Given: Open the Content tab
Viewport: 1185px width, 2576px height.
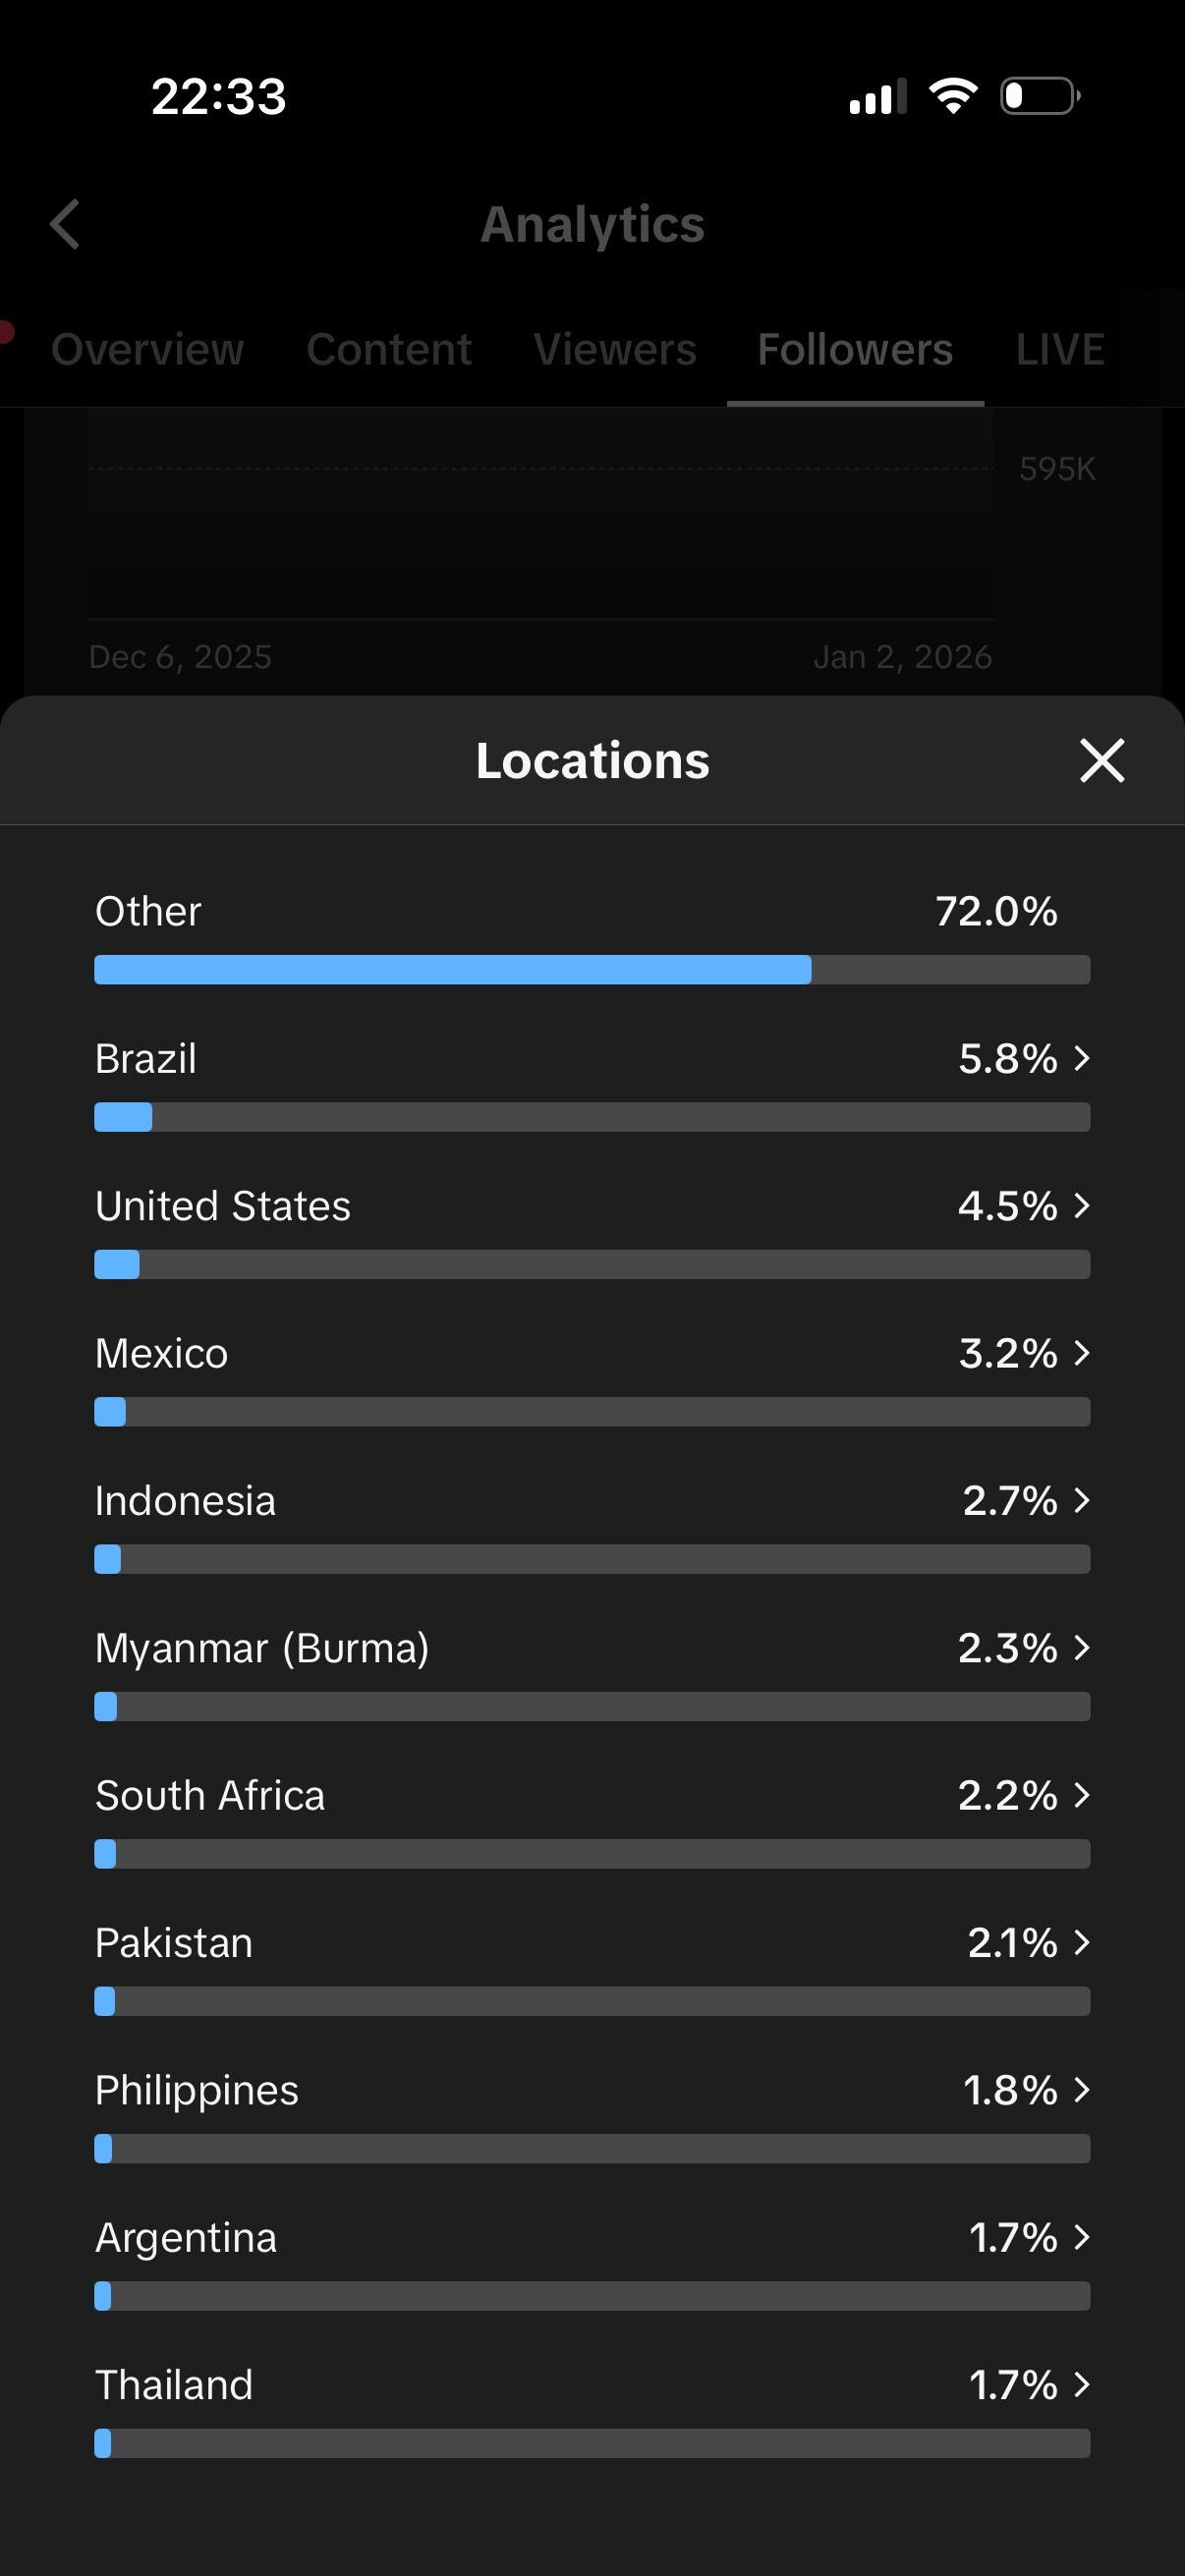Looking at the screenshot, I should point(389,350).
